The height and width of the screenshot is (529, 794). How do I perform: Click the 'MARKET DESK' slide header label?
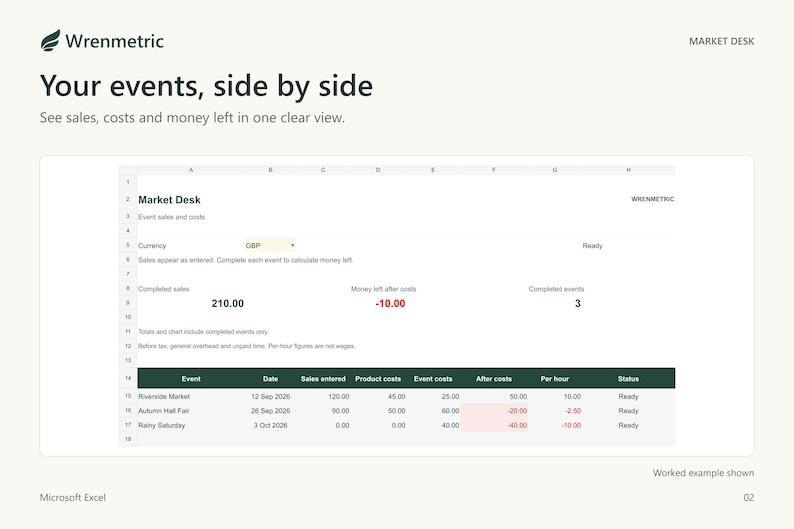coord(721,42)
